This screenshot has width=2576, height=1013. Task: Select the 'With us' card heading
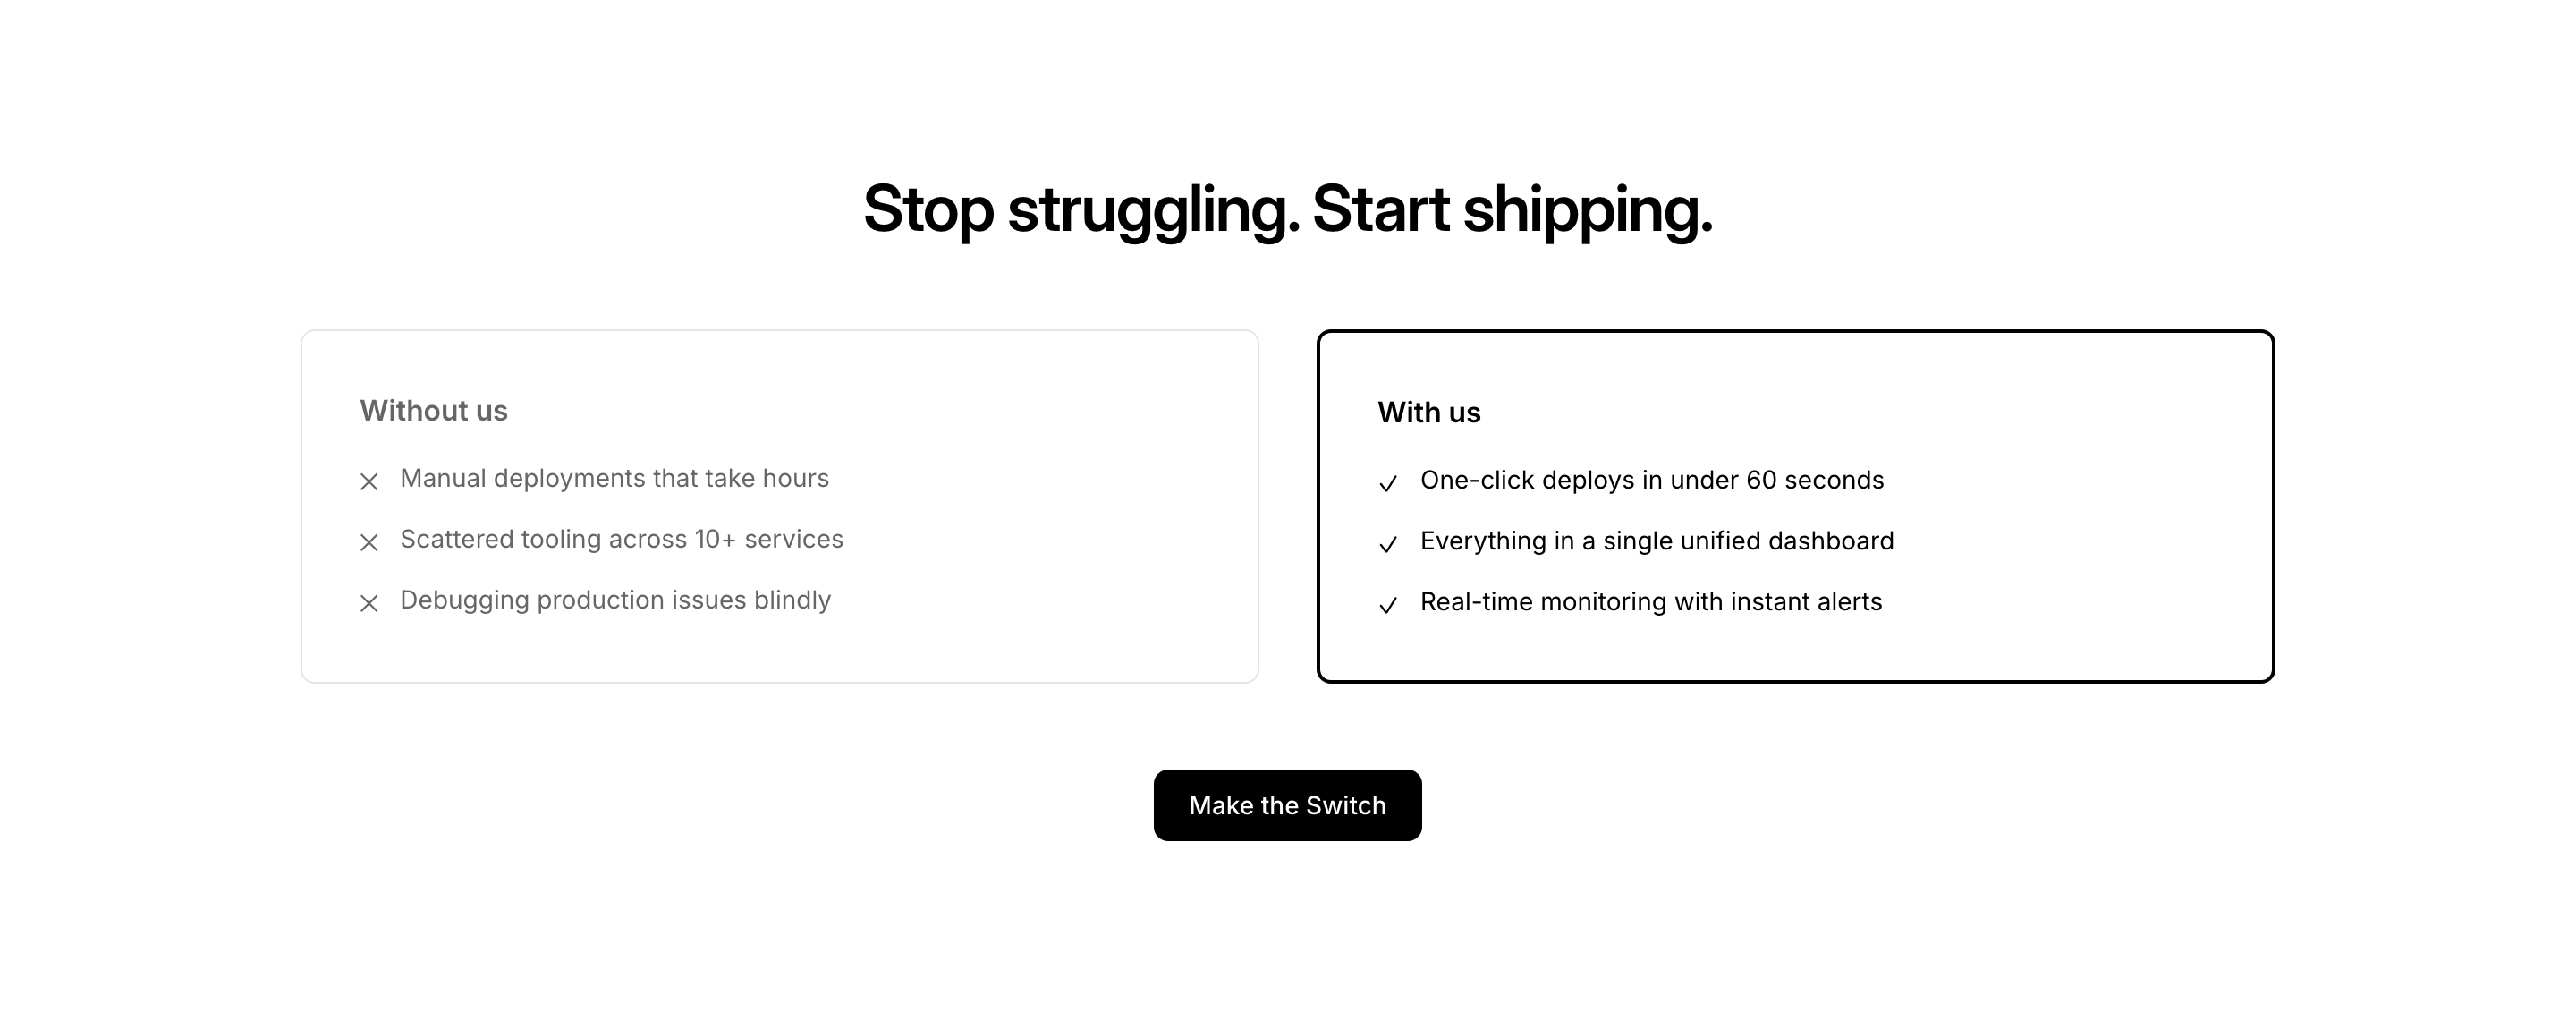coord(1429,413)
